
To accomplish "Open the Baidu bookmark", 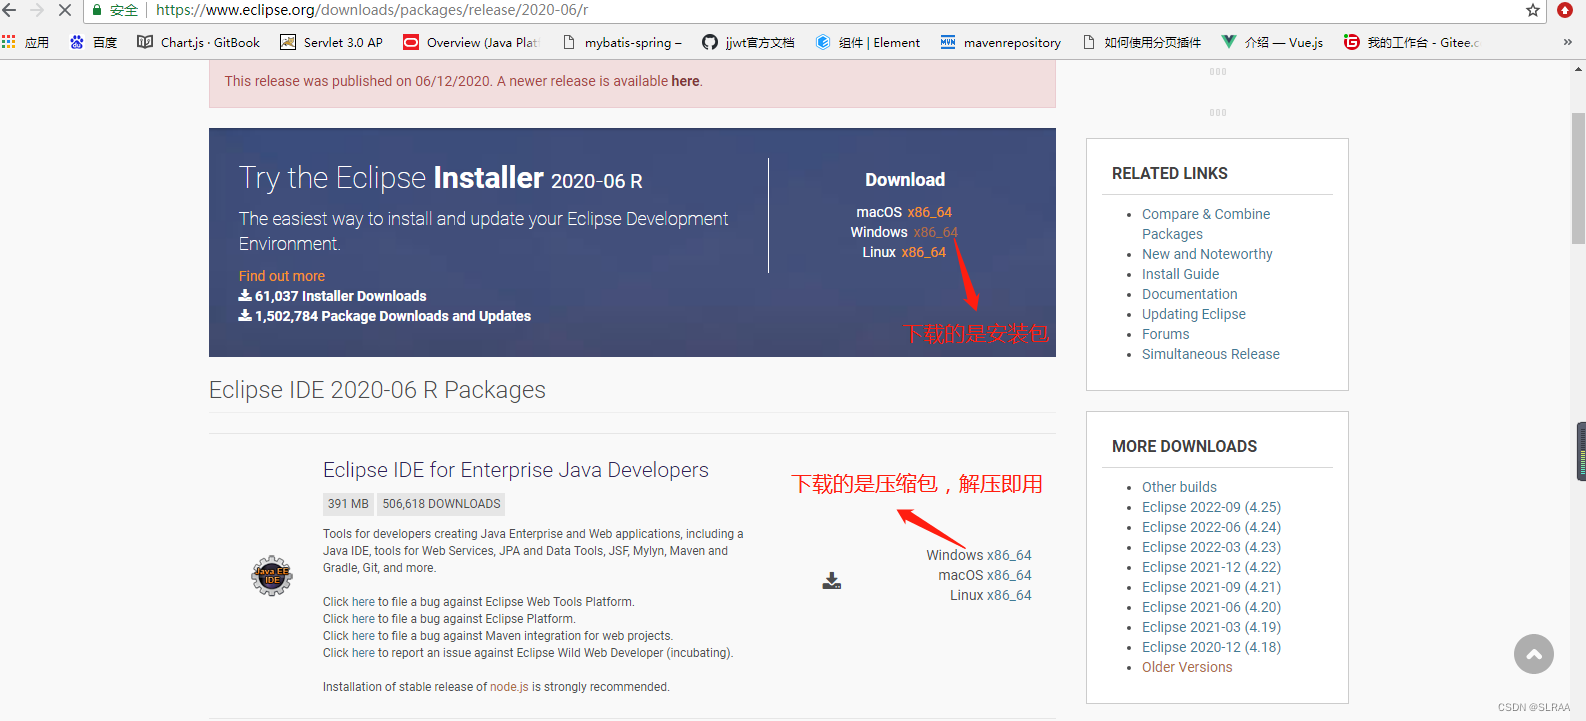I will (x=93, y=42).
